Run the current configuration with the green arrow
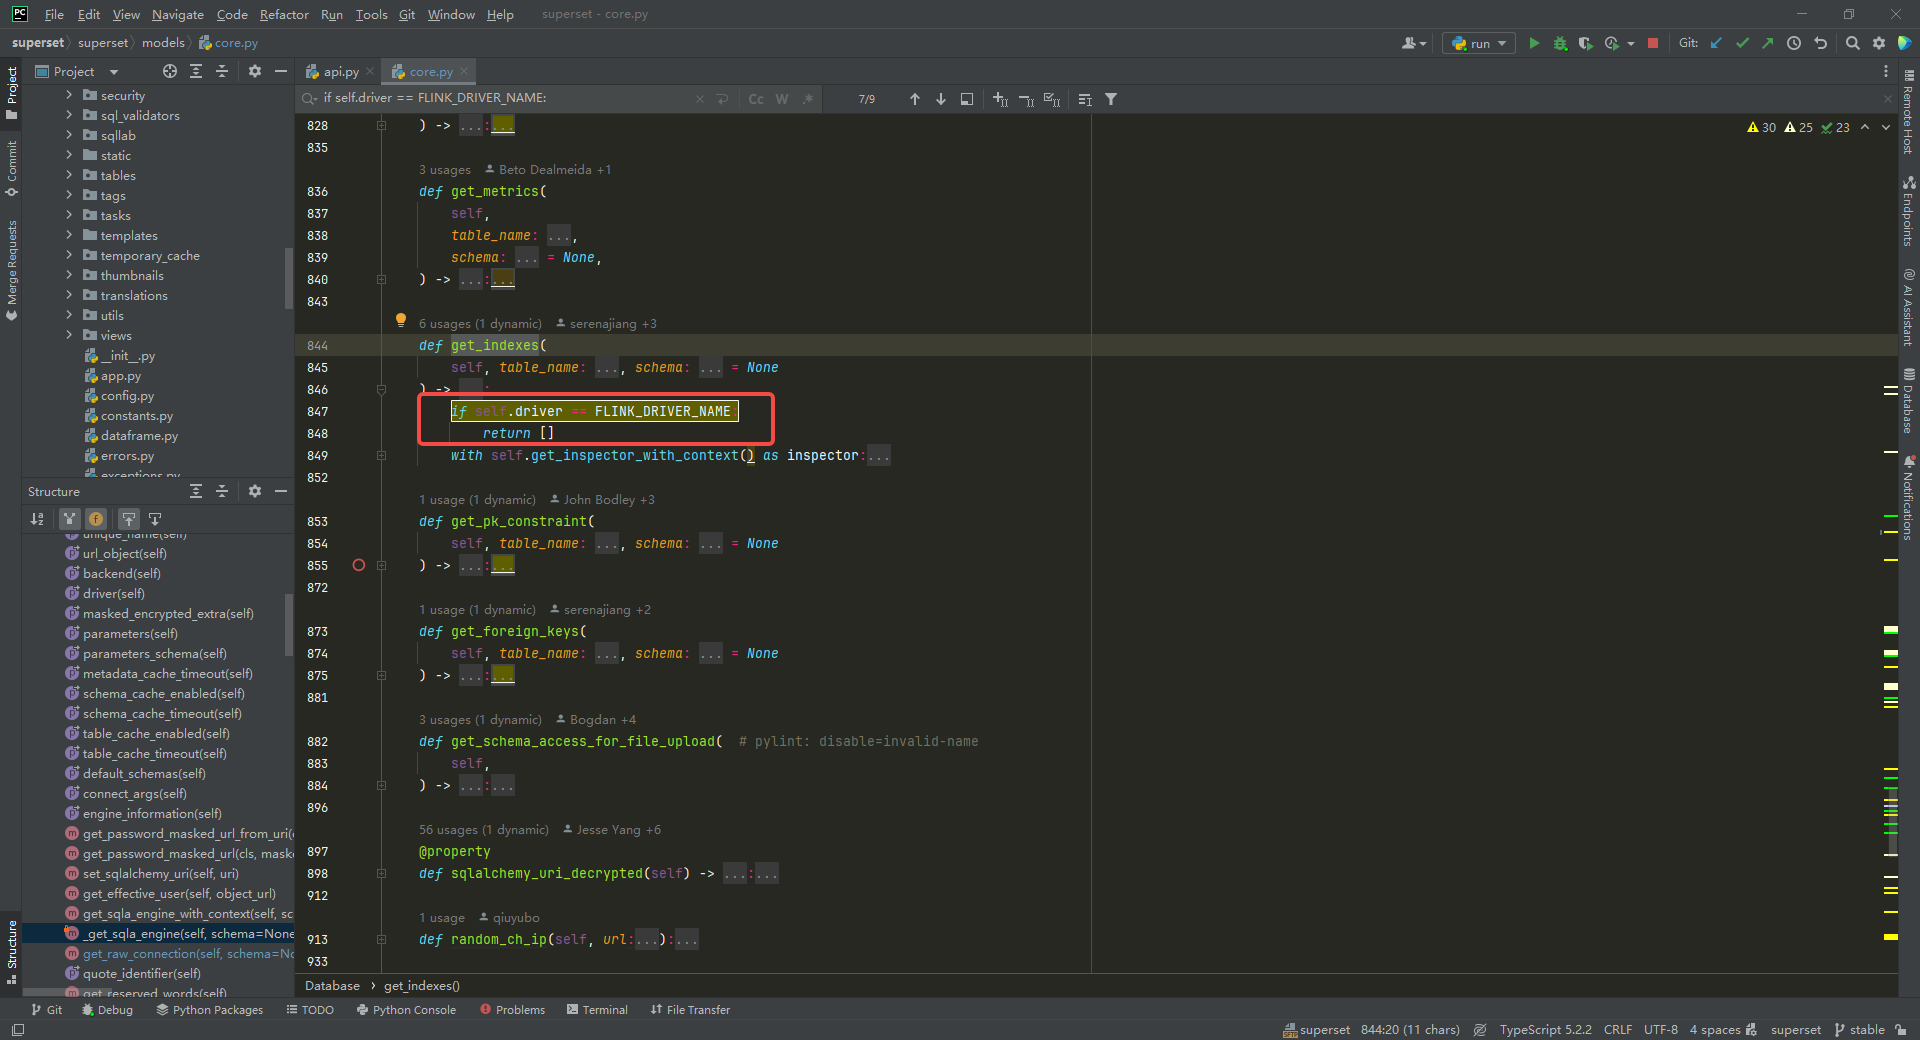 (1534, 43)
